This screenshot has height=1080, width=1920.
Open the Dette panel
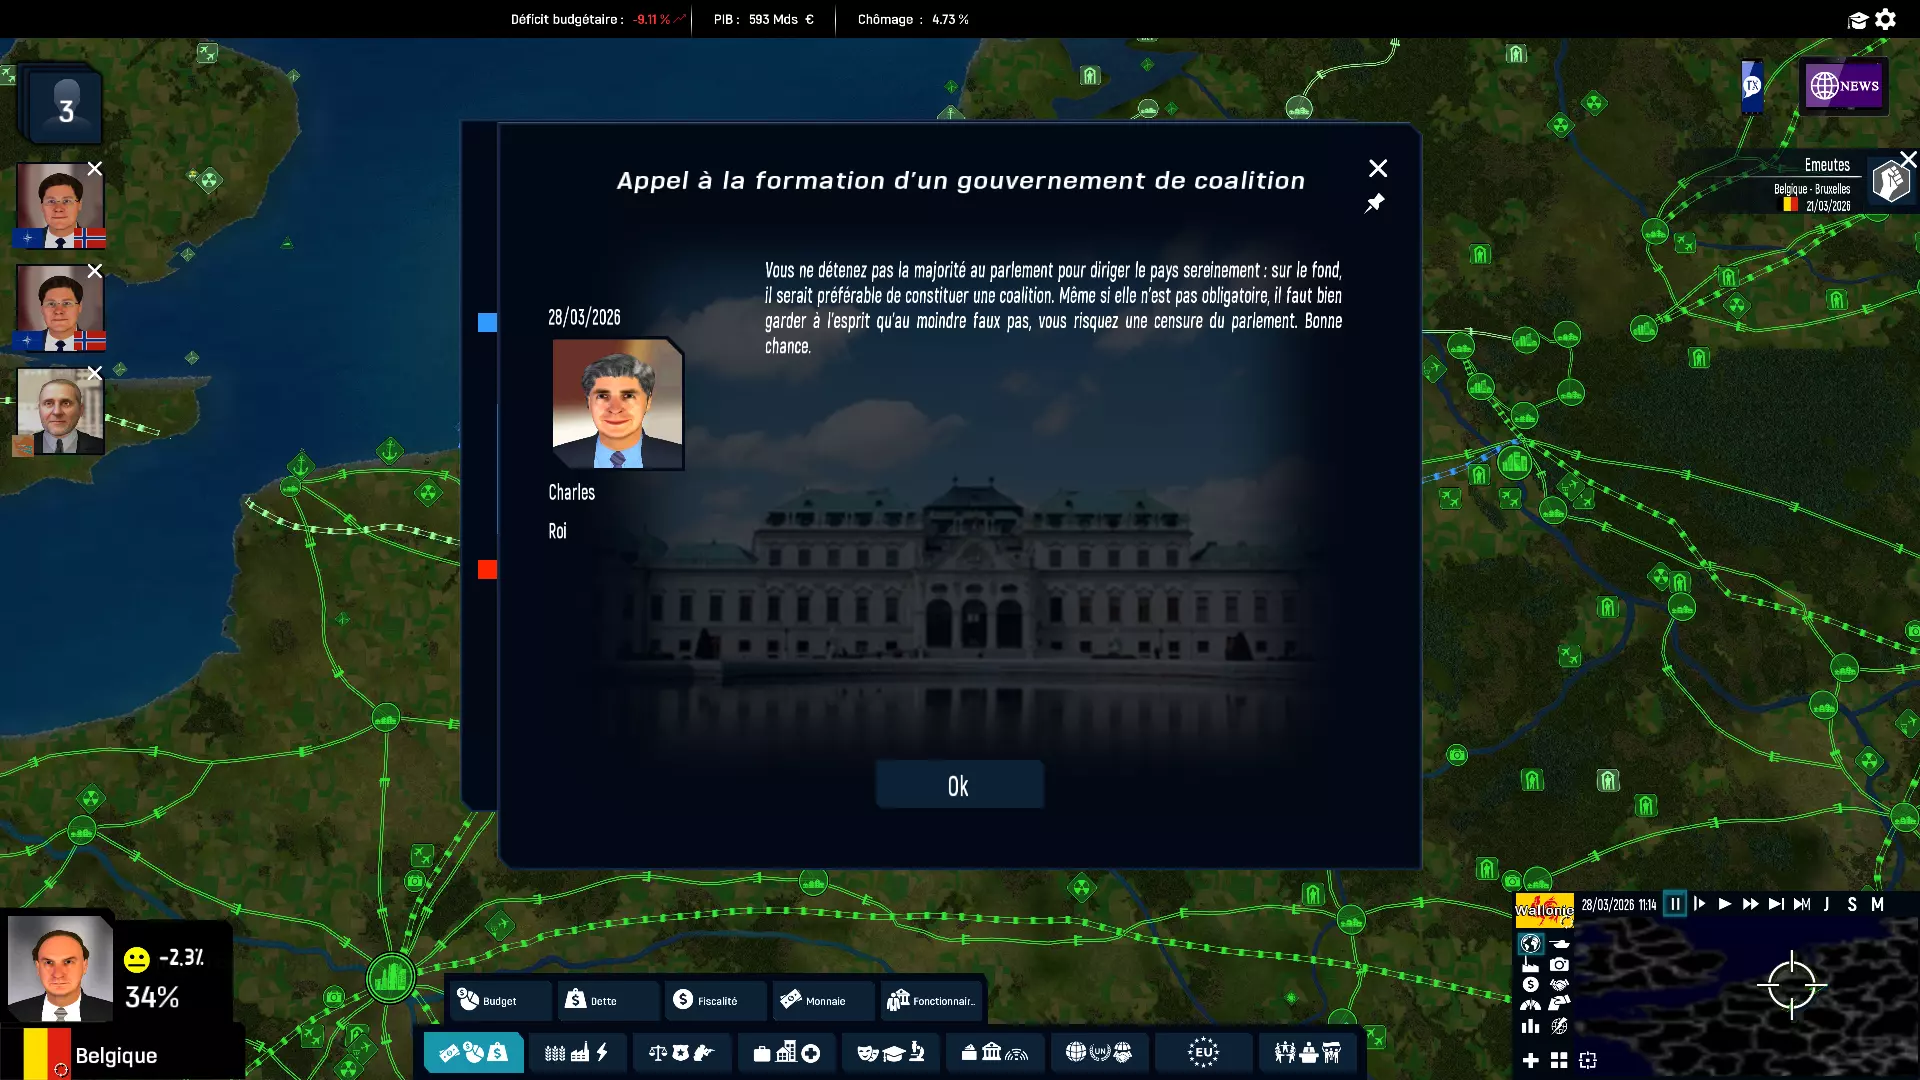(607, 1001)
